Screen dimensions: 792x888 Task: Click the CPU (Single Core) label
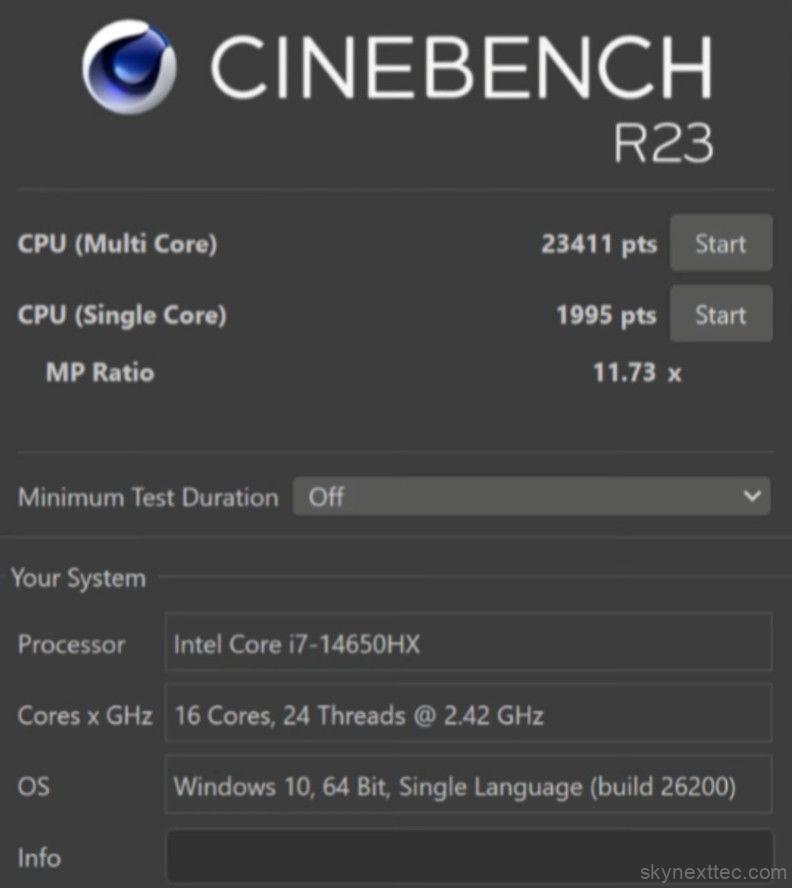pos(122,315)
